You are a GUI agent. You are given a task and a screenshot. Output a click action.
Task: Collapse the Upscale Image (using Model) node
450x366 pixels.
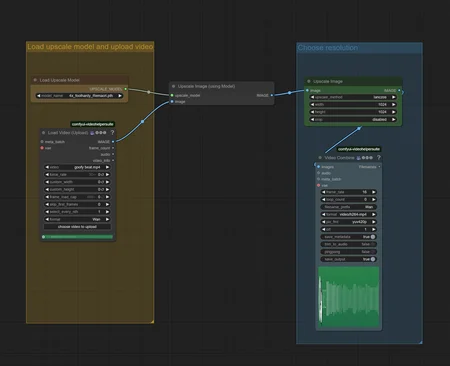point(173,86)
